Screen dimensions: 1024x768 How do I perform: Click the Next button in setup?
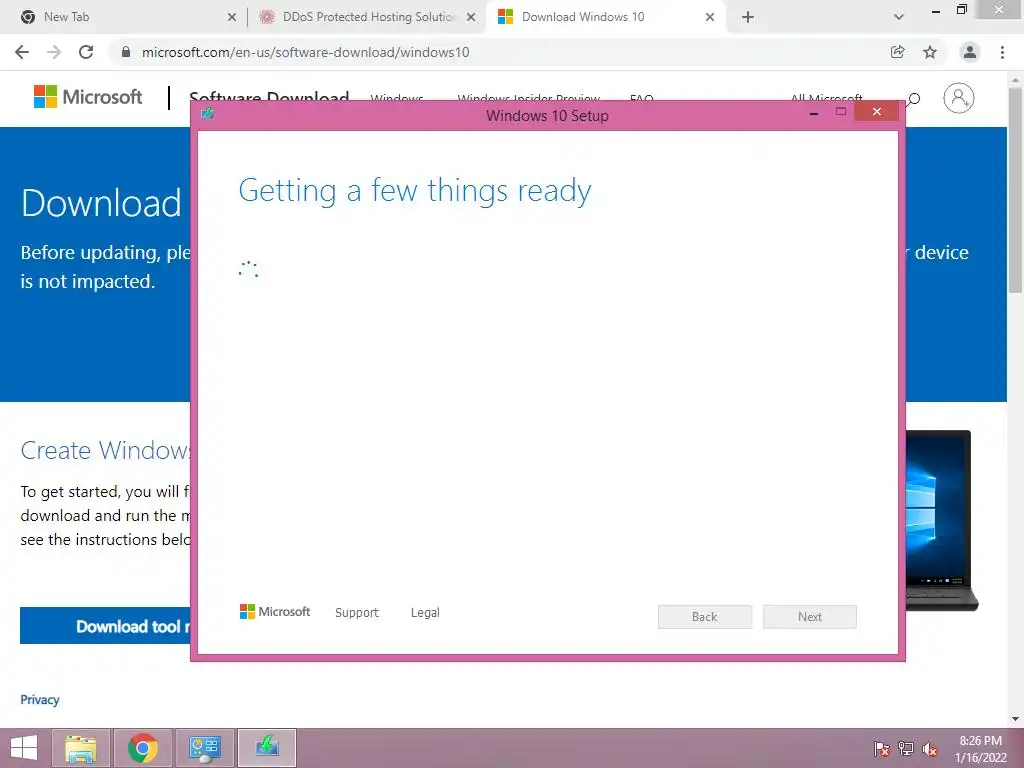coord(810,616)
